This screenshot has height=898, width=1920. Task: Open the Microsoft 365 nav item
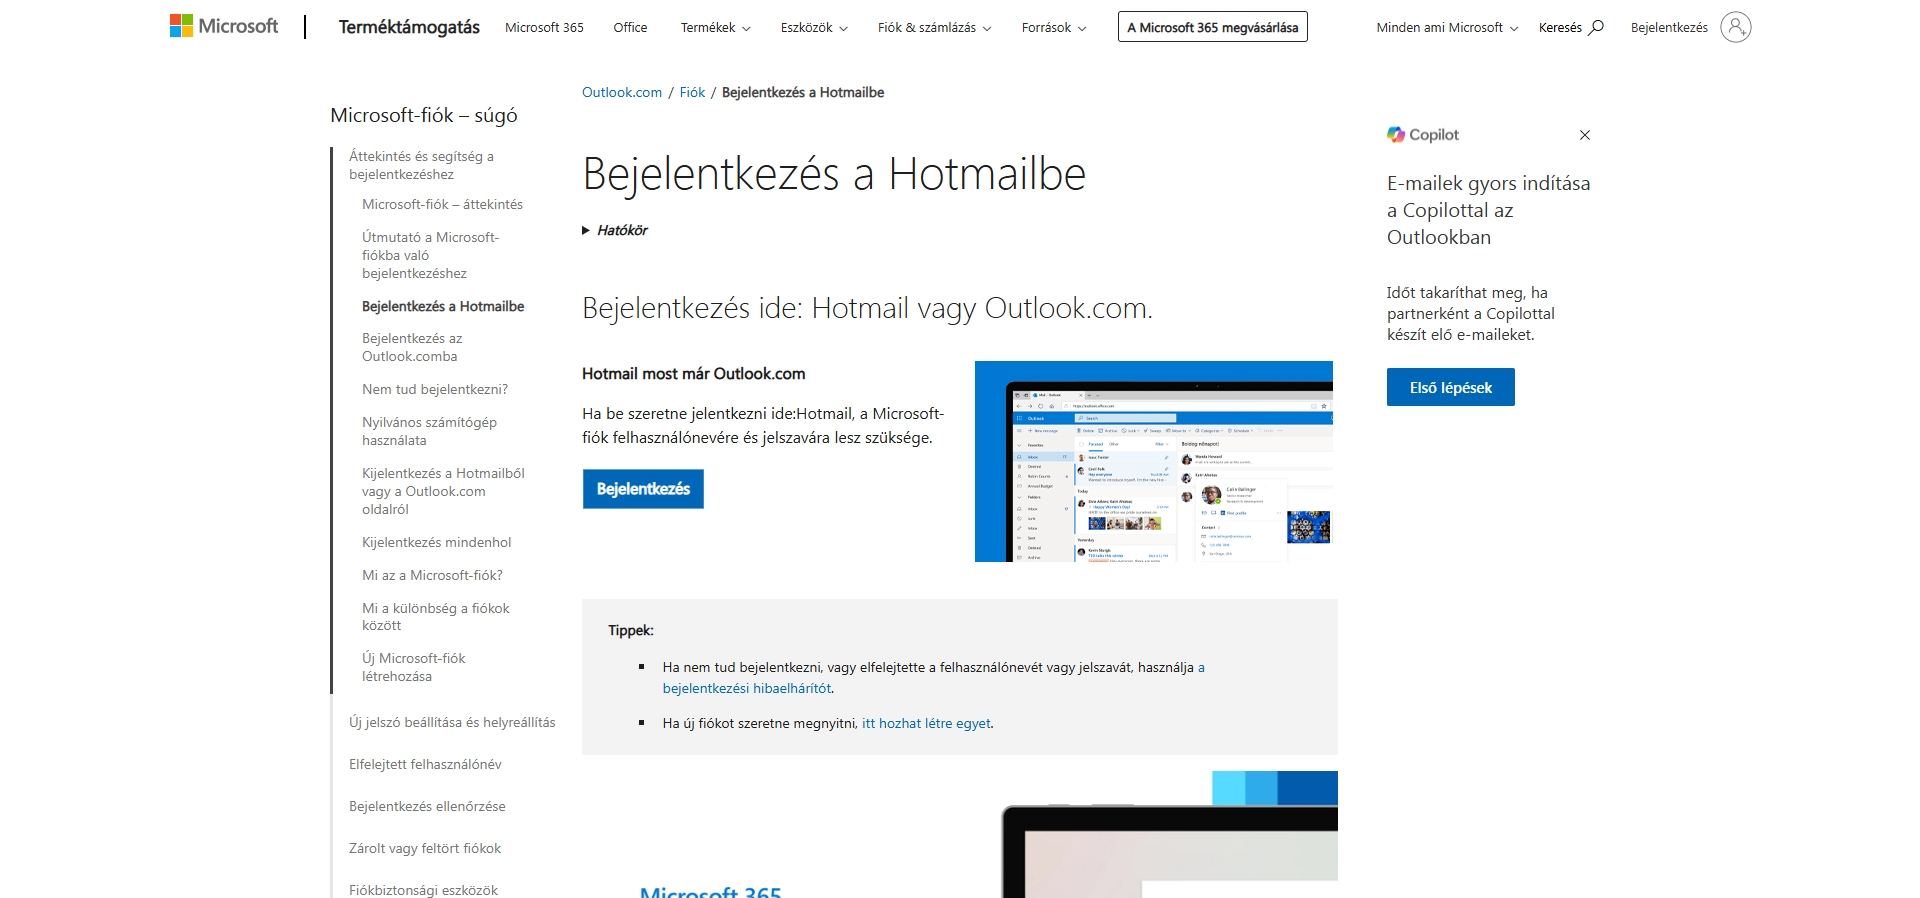tap(544, 28)
